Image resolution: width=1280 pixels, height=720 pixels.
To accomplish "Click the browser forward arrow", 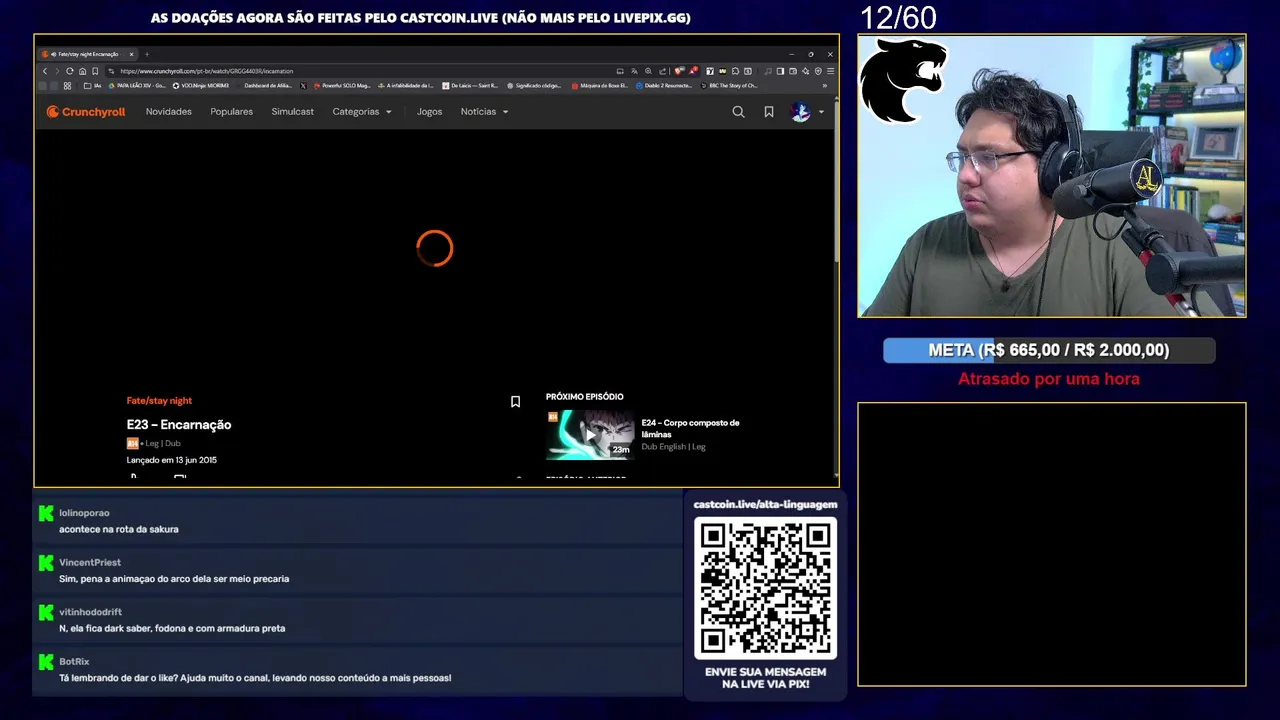I will point(57,71).
